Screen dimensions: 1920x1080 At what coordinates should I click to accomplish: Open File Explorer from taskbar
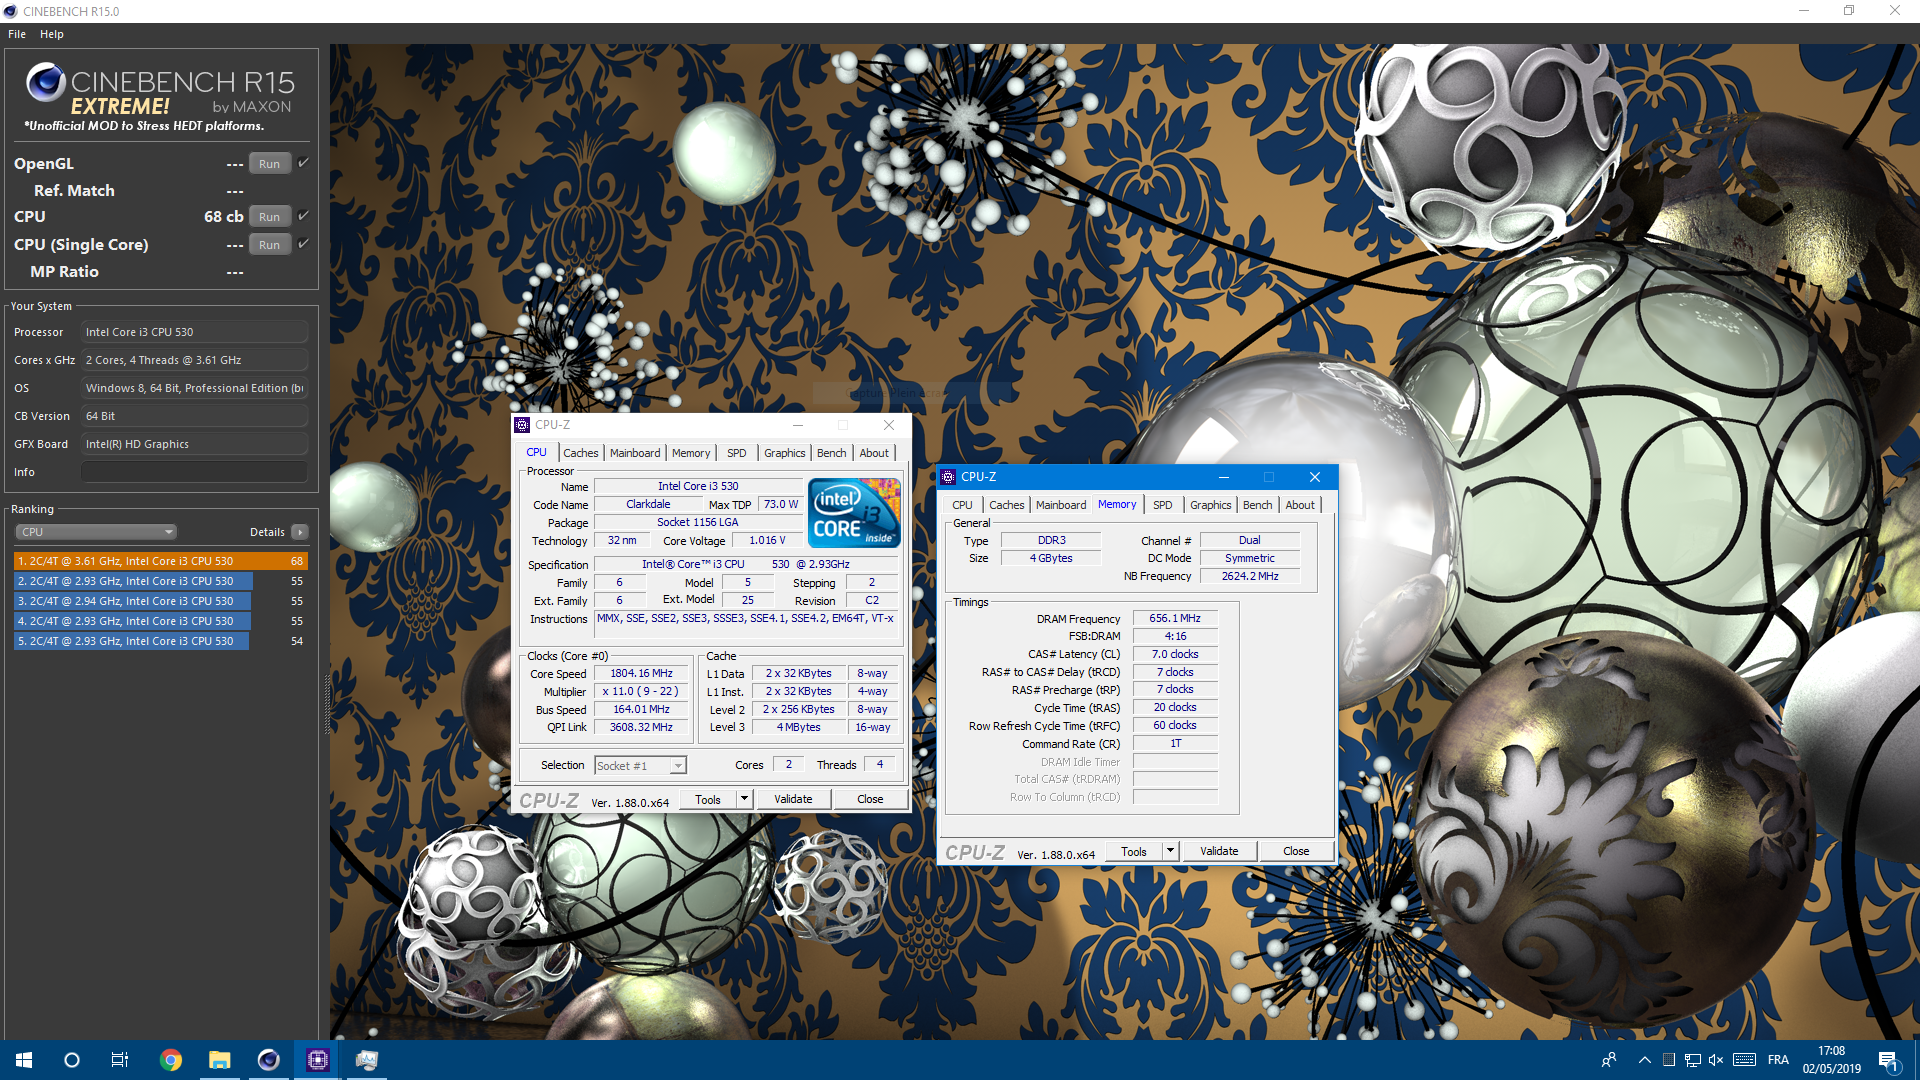coord(220,1060)
